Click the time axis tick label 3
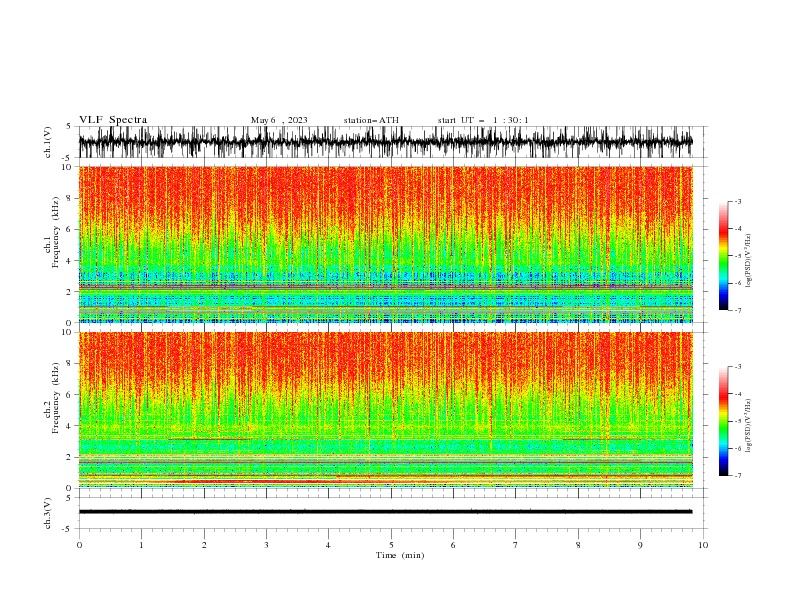Screen dimensions: 792x612 [266, 545]
